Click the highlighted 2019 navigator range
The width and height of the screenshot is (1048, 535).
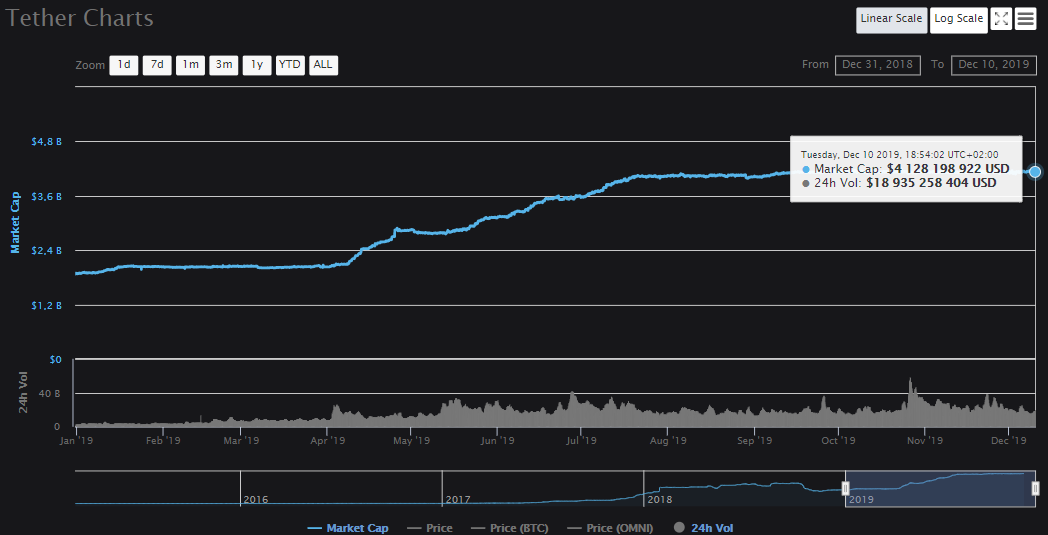[940, 488]
